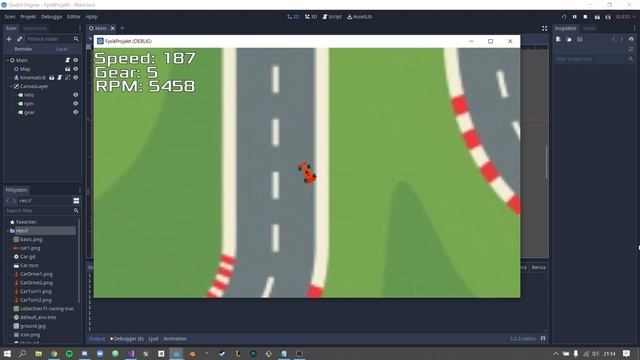This screenshot has width=640, height=360.
Task: Open the AssetLib workspace
Action: [x=360, y=17]
